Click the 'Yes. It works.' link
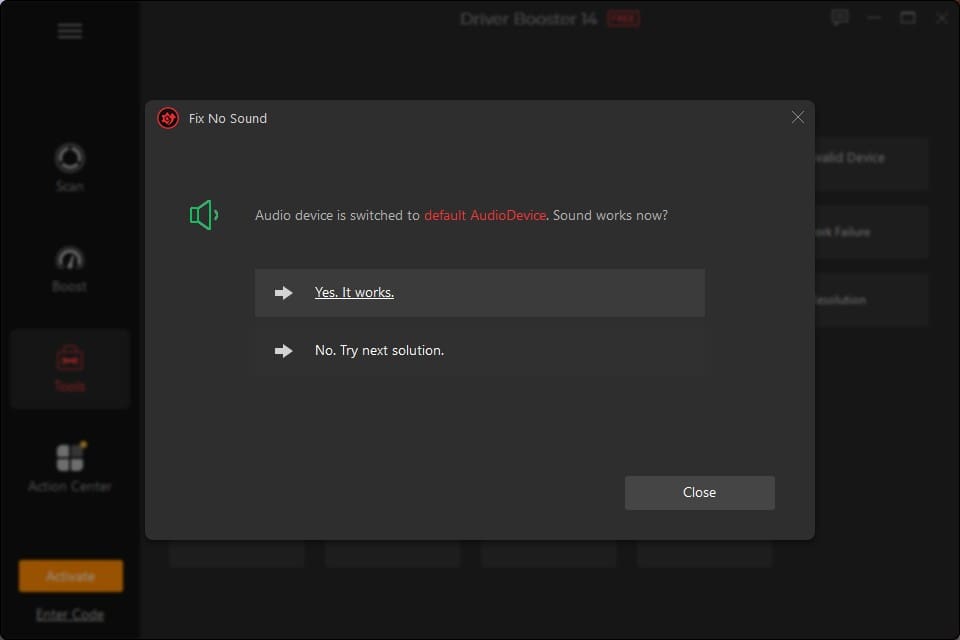The width and height of the screenshot is (960, 640). coord(354,292)
